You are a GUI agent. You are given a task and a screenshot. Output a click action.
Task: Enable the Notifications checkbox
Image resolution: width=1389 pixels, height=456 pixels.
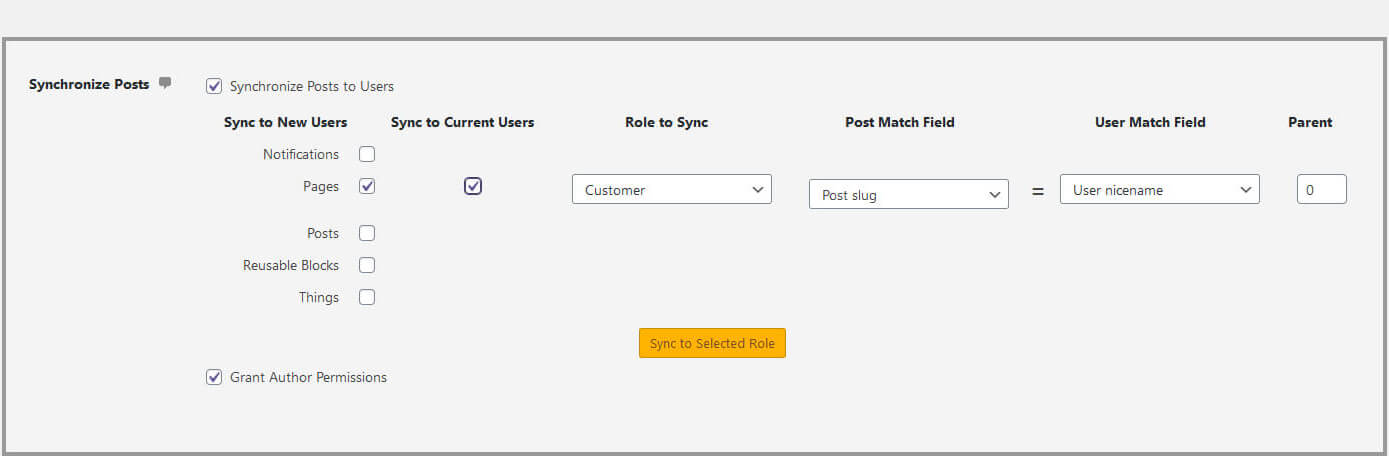[367, 154]
